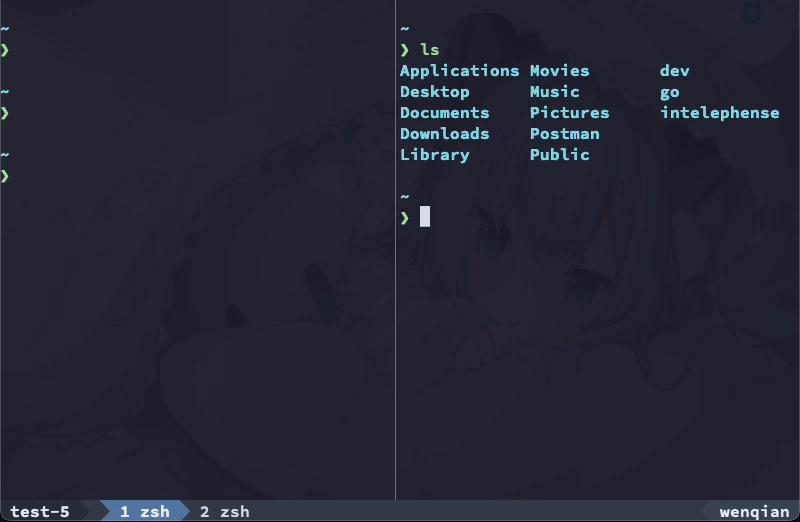Click the Pictures directory entry

[569, 113]
